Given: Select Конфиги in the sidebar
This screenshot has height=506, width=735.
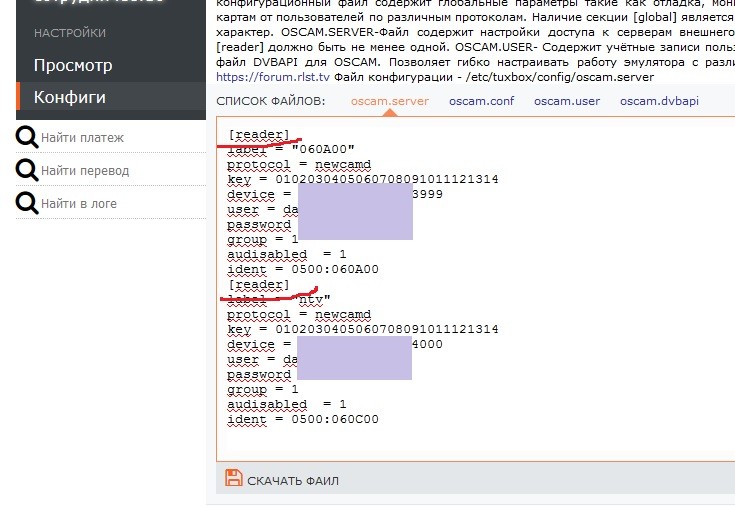Looking at the screenshot, I should click(x=70, y=97).
